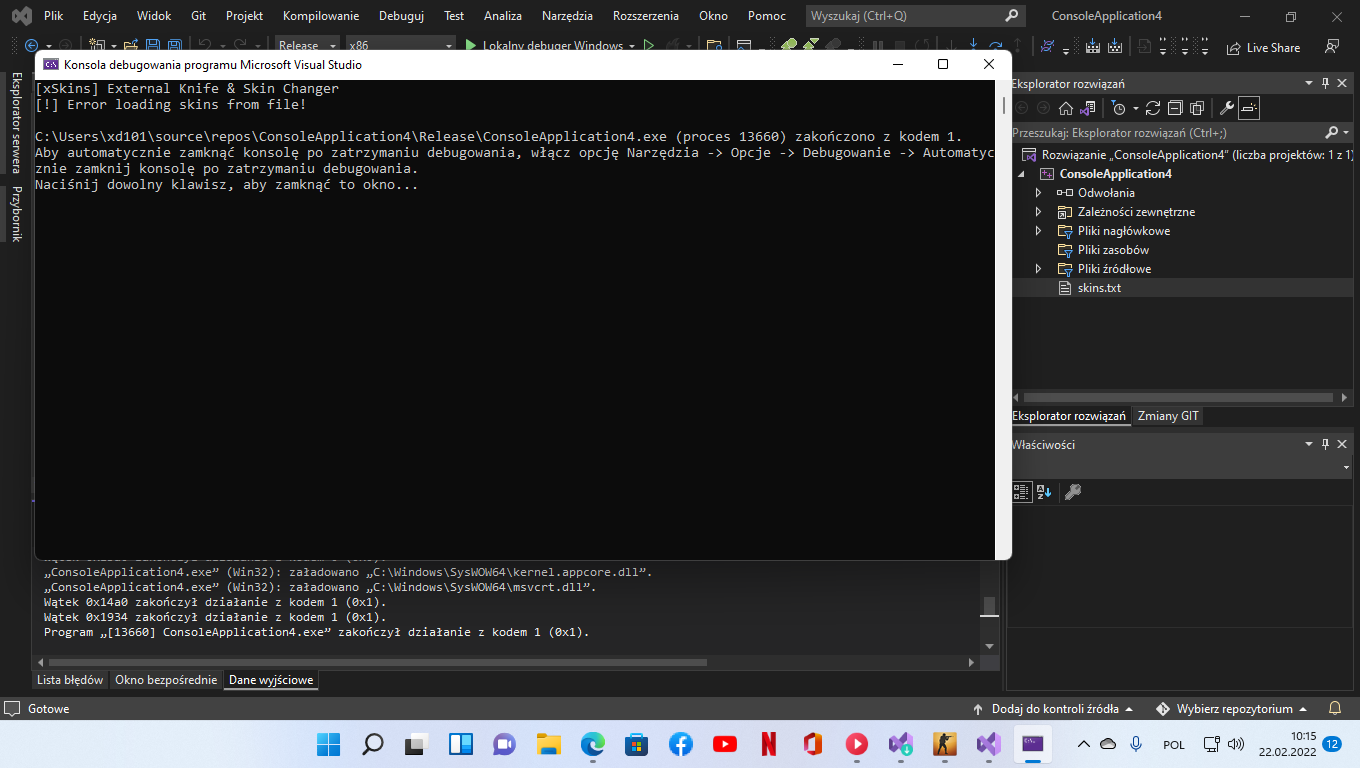The image size is (1360, 768).
Task: Expand the Odwołania node
Action: tap(1038, 193)
